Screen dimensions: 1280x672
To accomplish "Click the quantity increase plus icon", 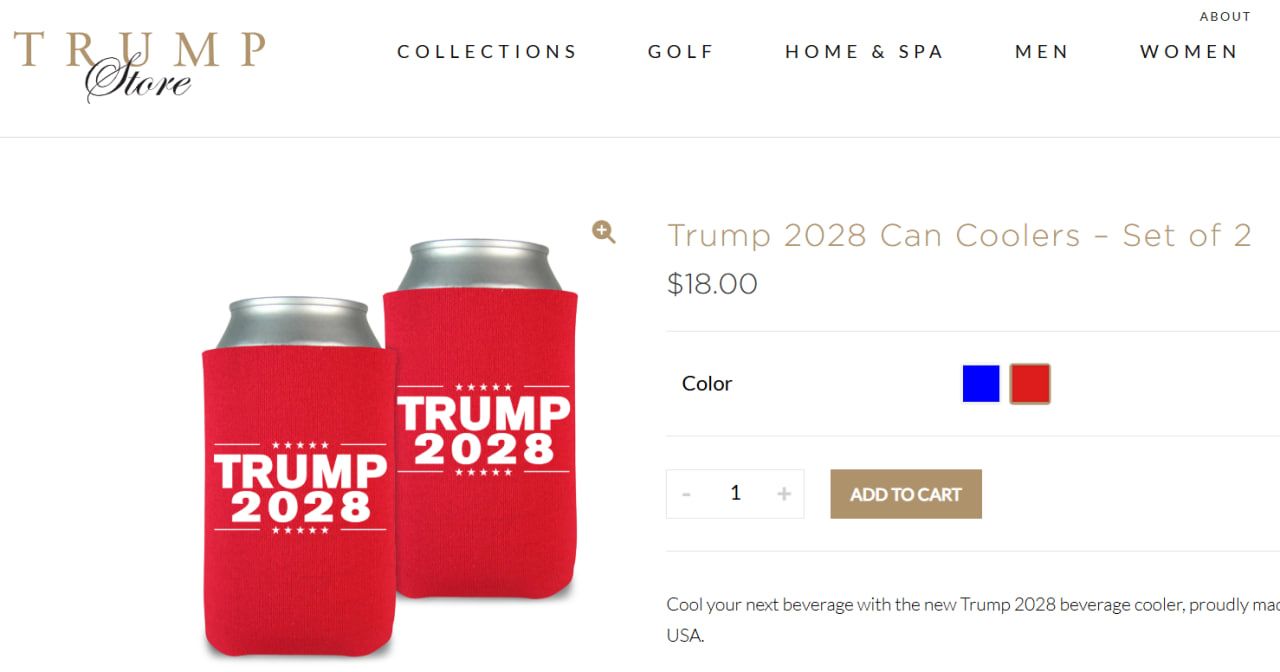I will coord(785,493).
